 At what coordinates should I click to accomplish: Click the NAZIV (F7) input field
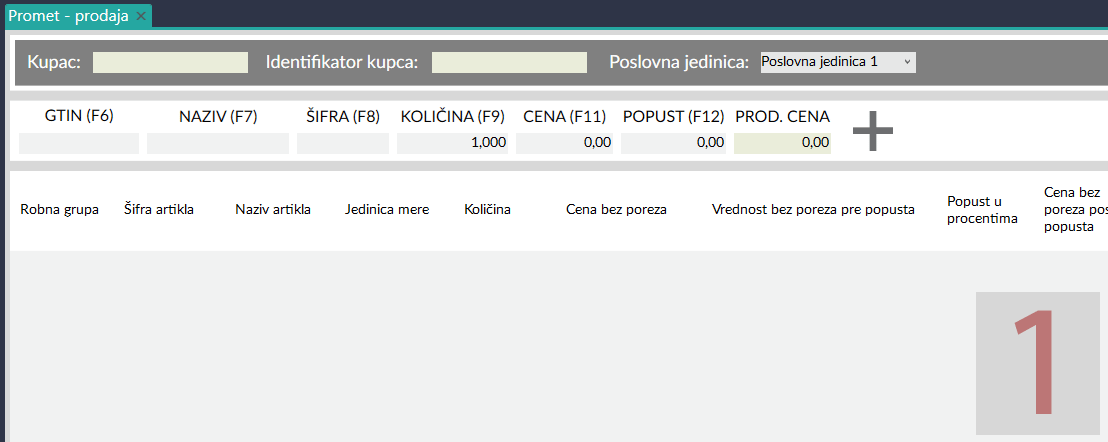click(x=218, y=143)
